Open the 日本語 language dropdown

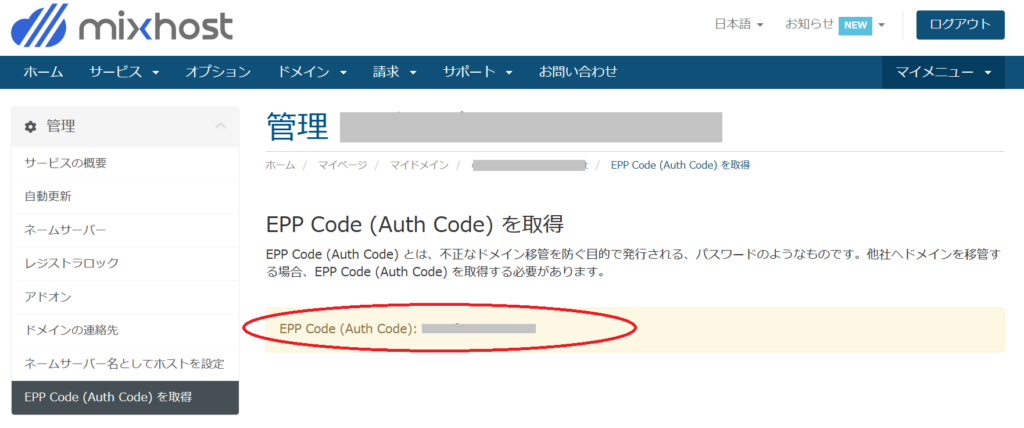[739, 24]
